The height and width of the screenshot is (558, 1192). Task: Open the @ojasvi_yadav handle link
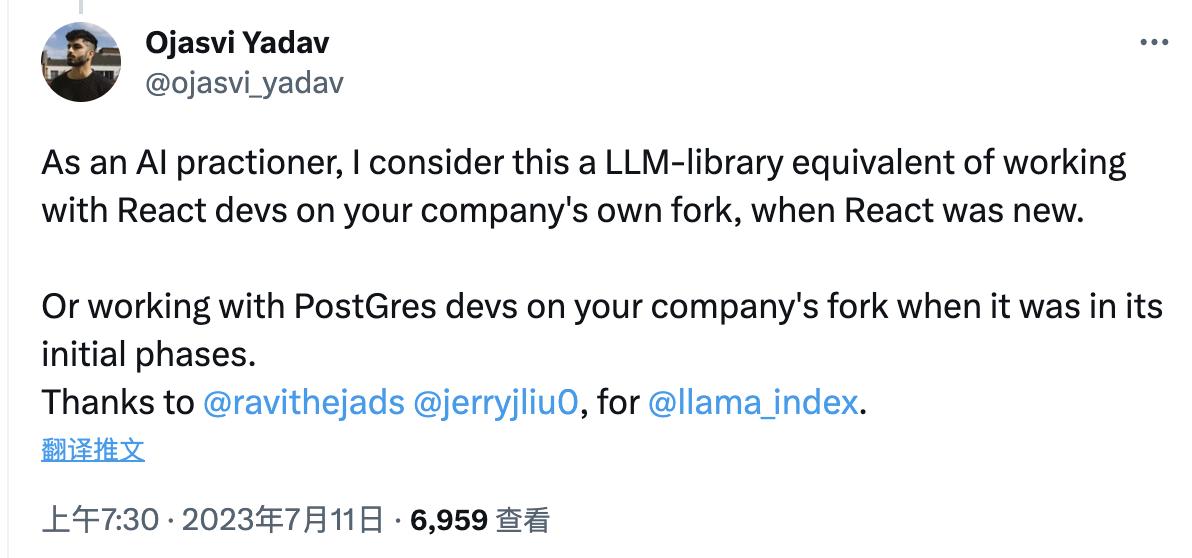(x=244, y=82)
